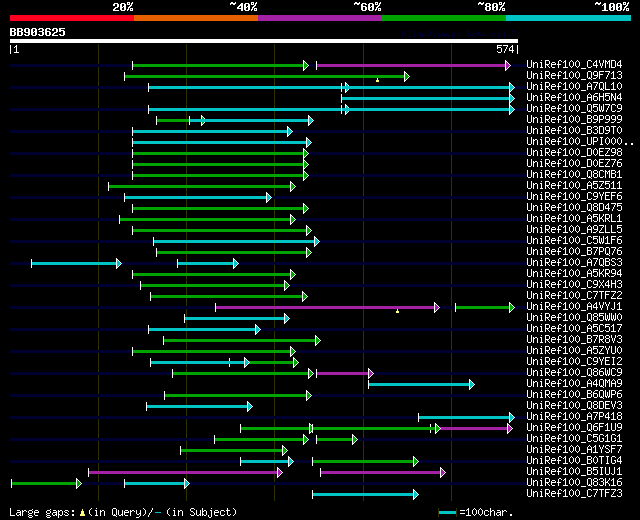The image size is (640, 520).
Task: Open the UniRef100_C5G1G1 label
Action: pos(574,439)
